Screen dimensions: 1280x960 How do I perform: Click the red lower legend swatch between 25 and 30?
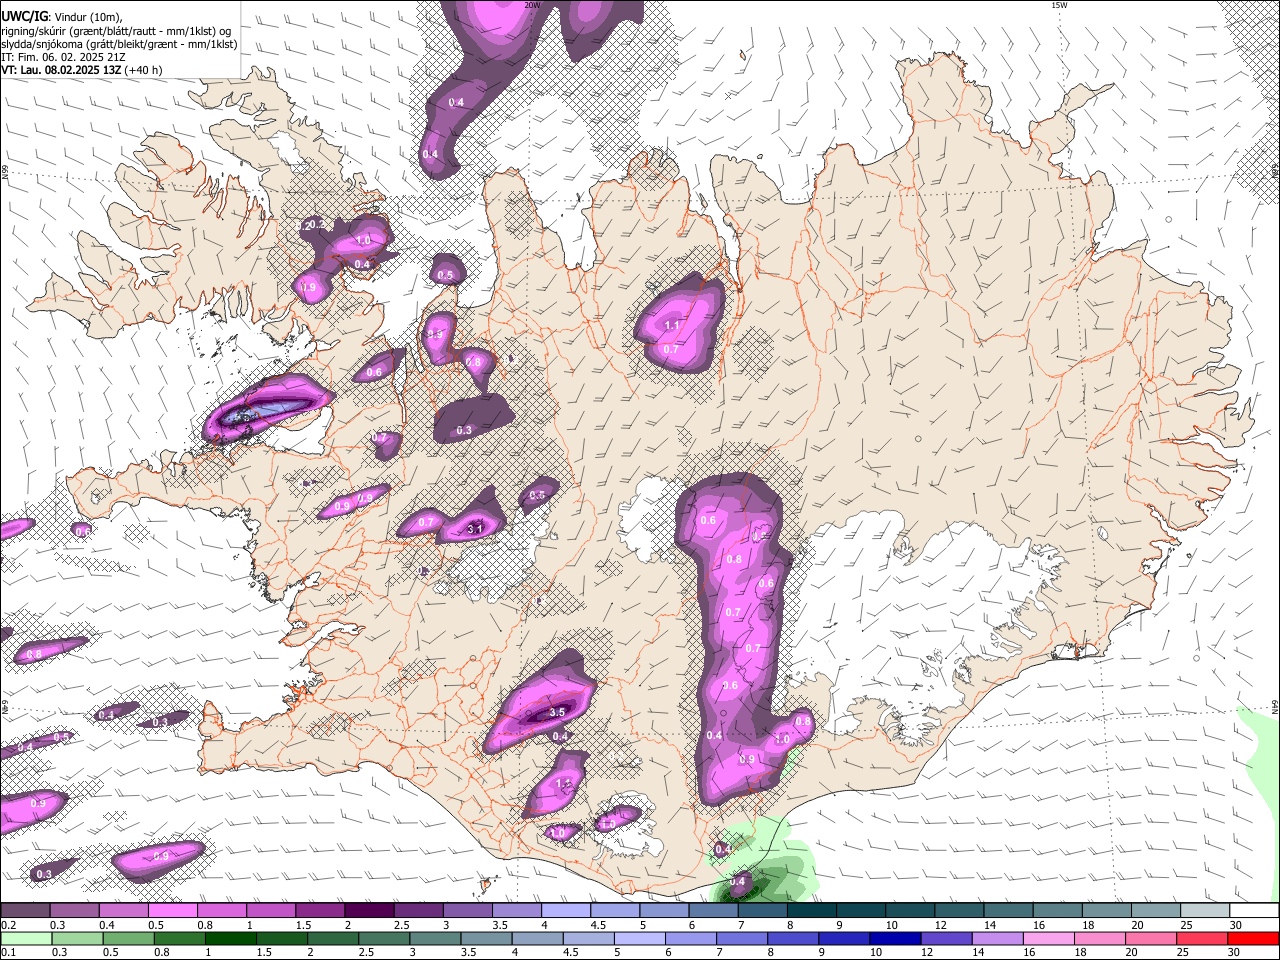pos(1201,938)
